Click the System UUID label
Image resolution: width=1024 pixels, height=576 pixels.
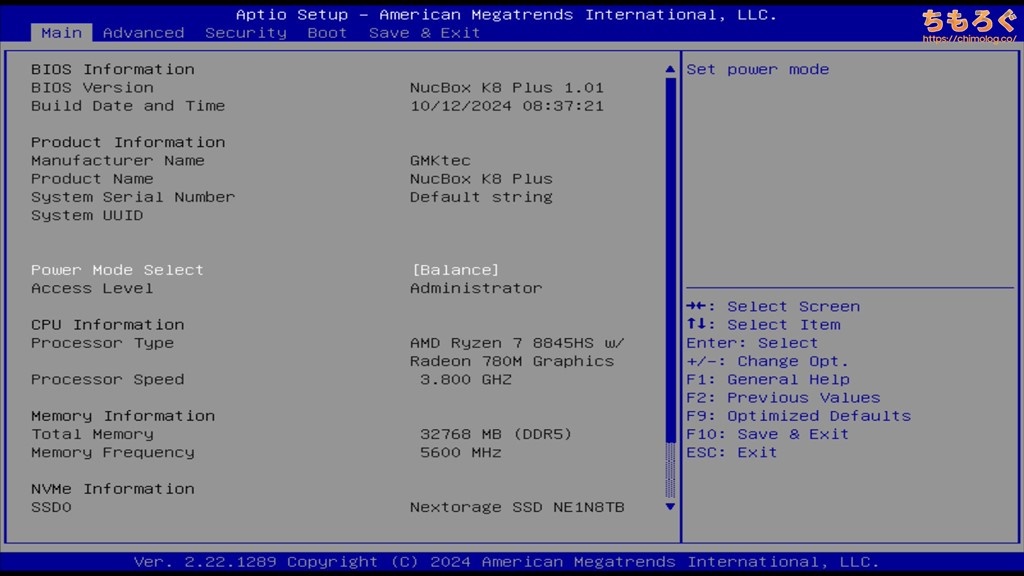[x=87, y=216]
